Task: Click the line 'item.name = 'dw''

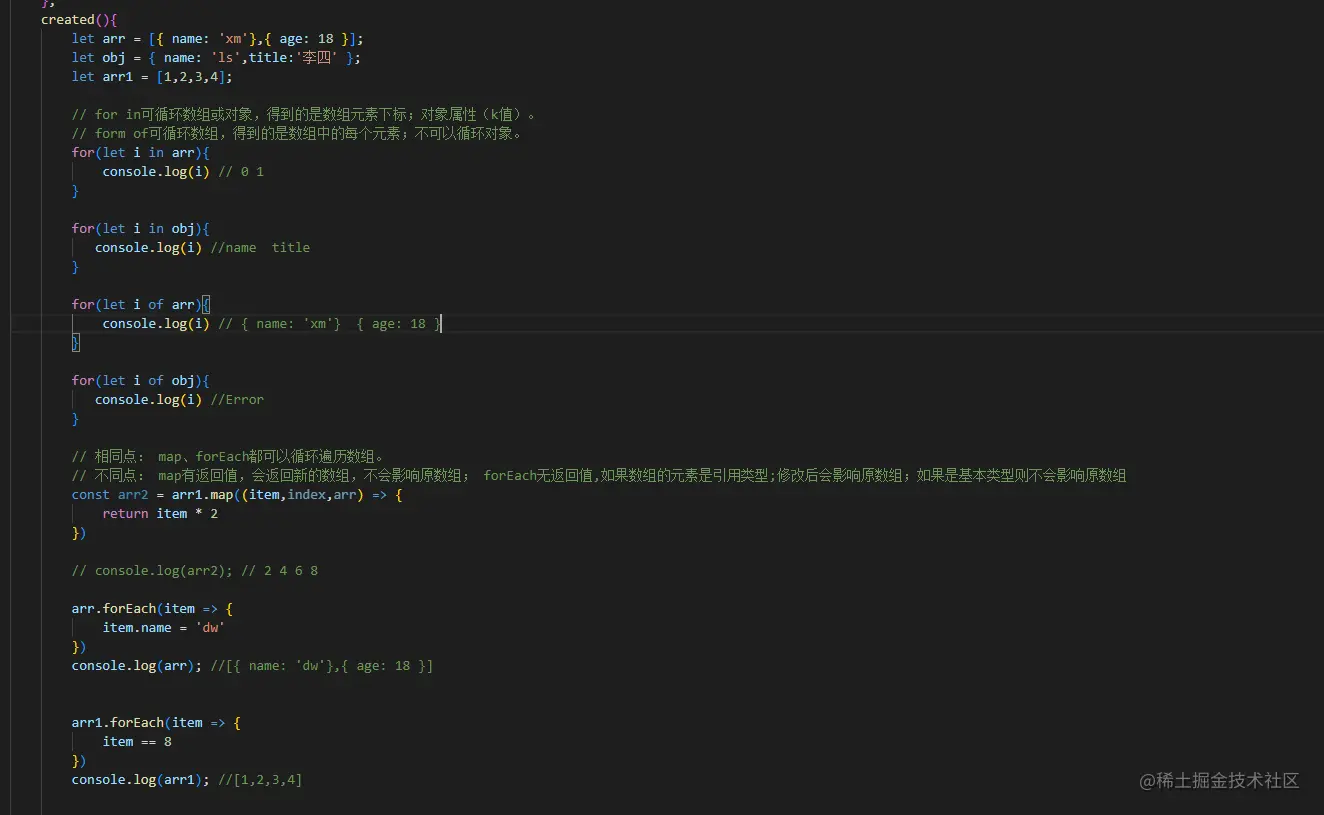Action: (x=163, y=627)
